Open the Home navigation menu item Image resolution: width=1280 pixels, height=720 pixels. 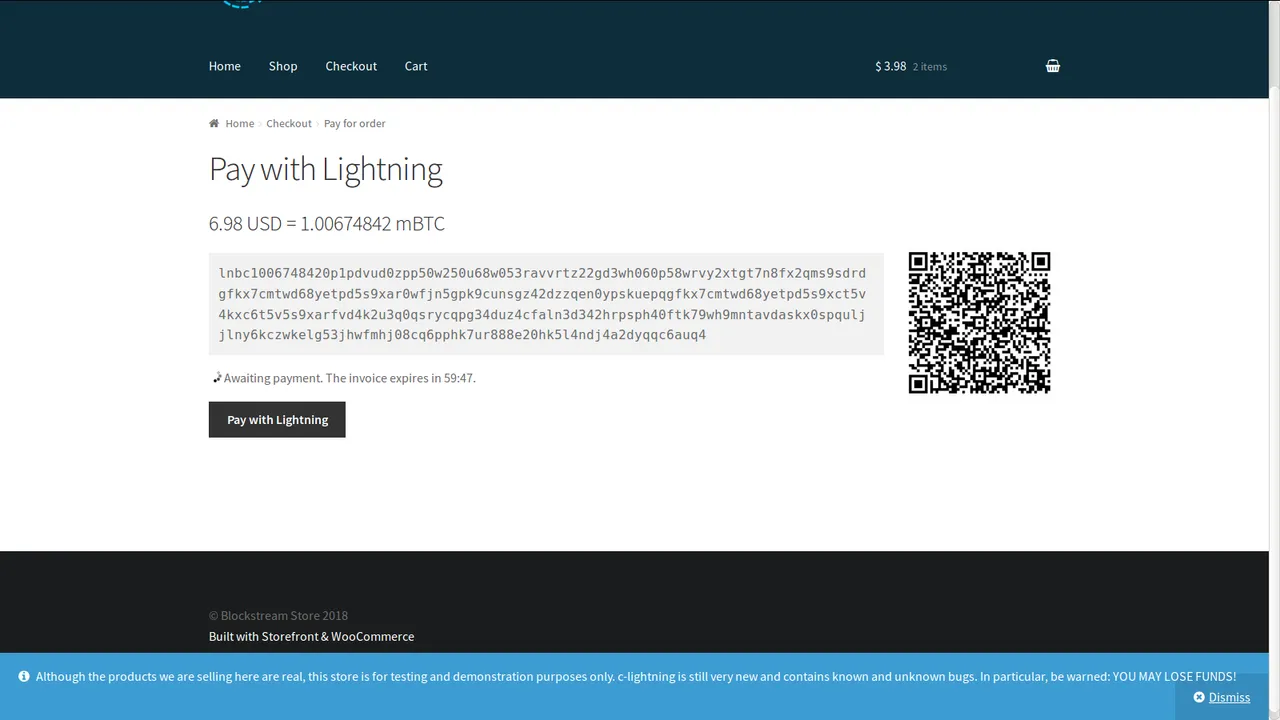(x=224, y=66)
